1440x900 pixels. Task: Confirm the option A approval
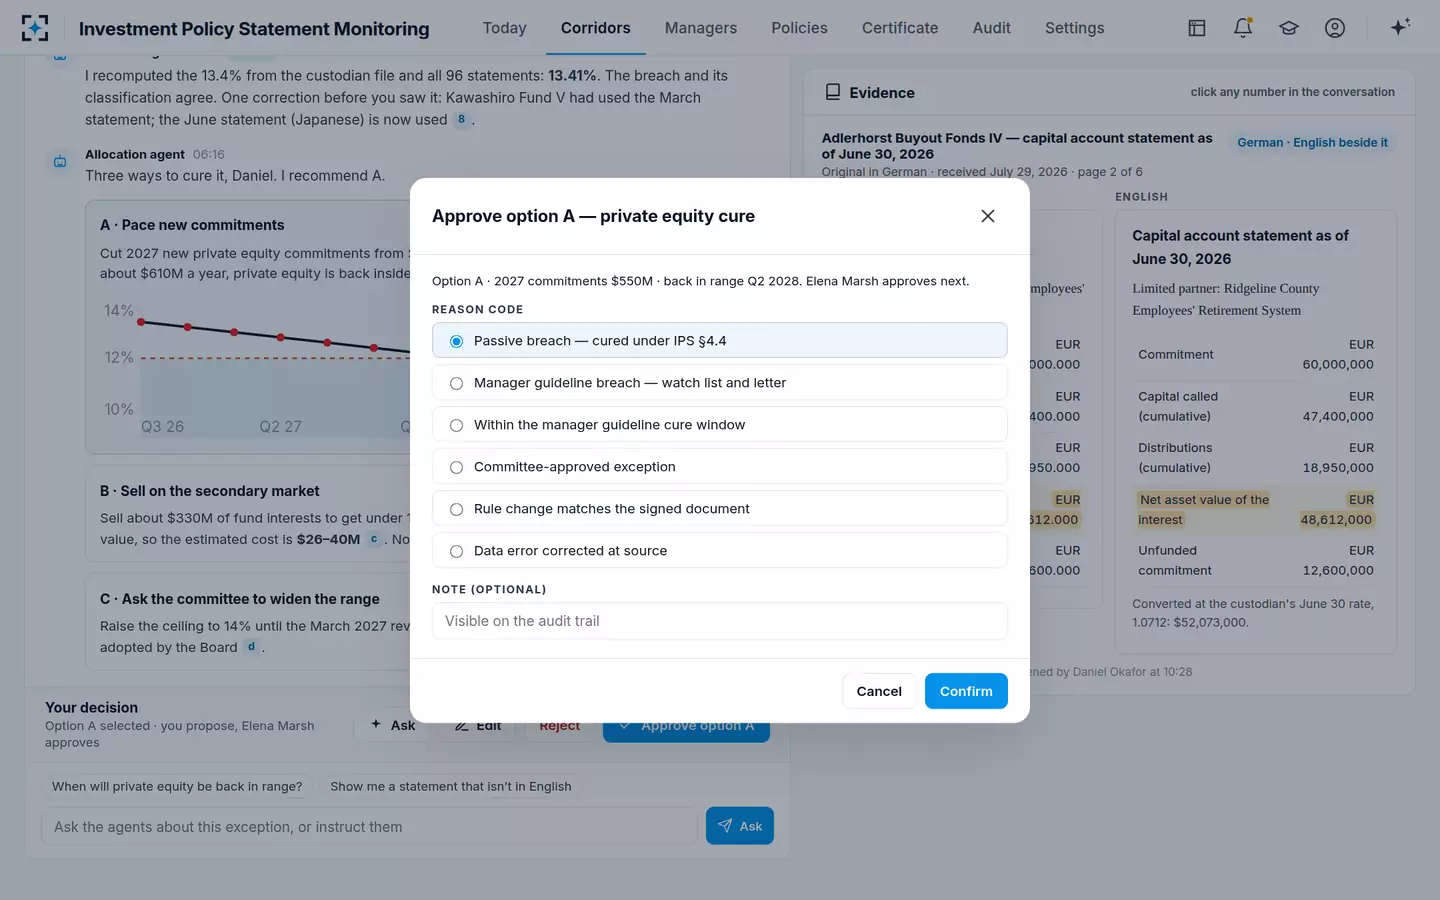pos(966,691)
